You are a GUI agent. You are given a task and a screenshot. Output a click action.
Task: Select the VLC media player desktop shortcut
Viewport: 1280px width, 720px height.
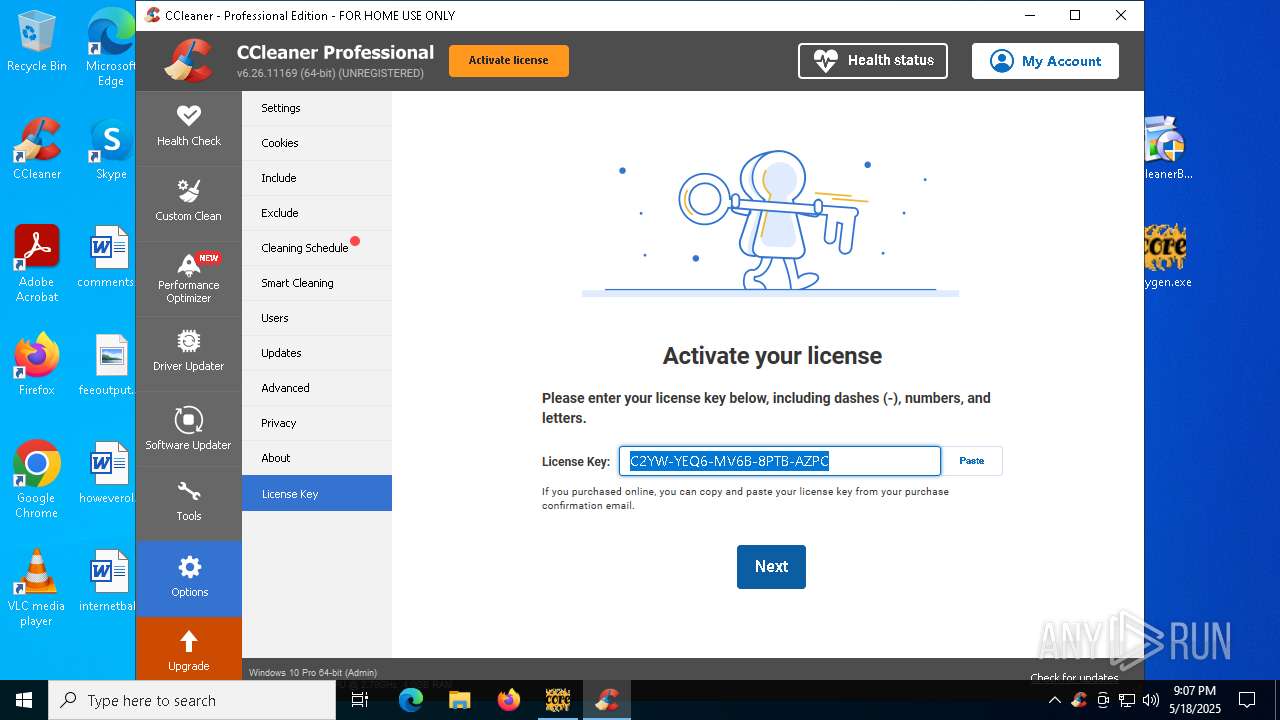coord(37,588)
